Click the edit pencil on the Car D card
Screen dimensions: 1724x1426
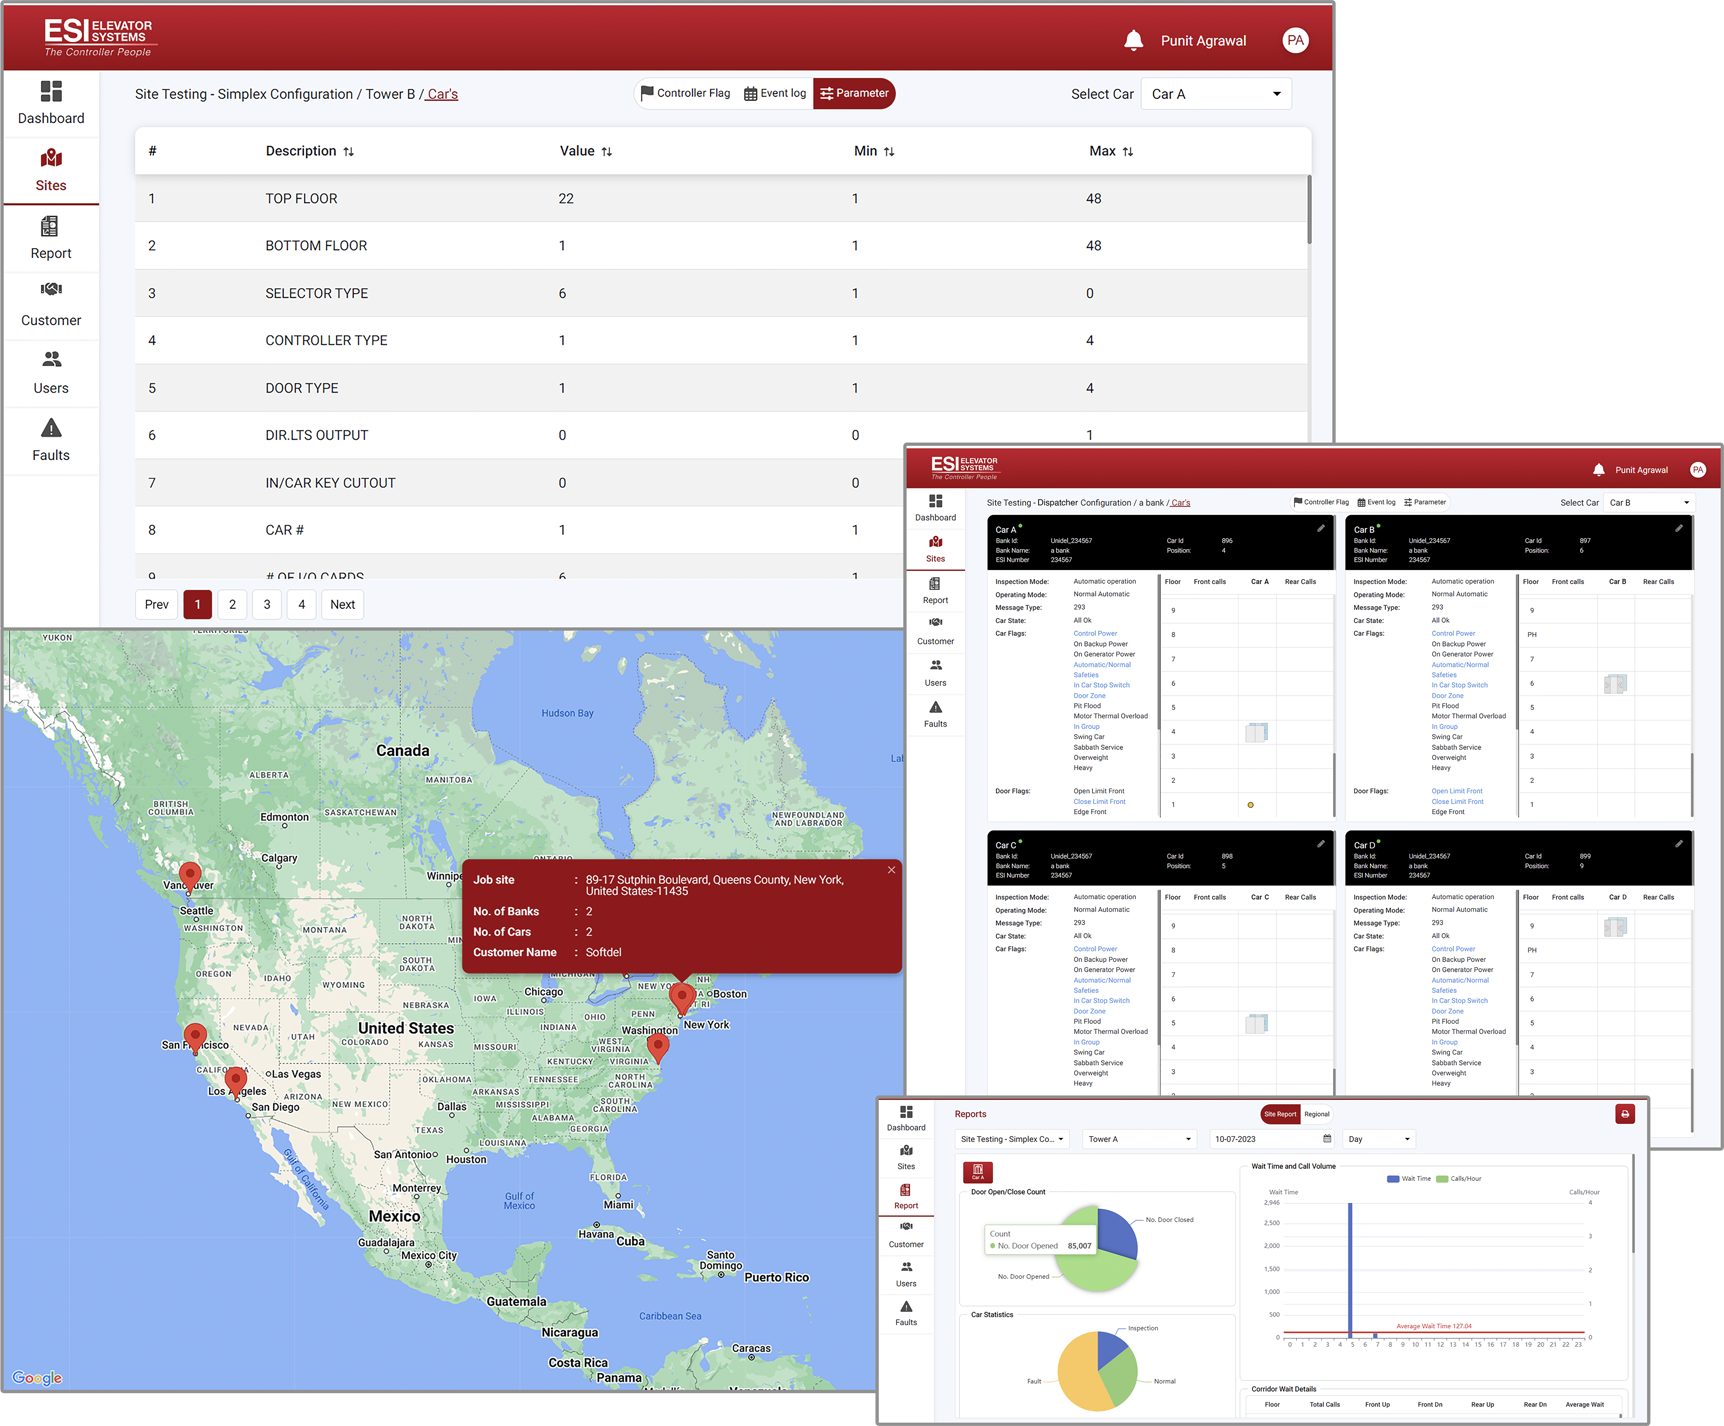[x=1679, y=844]
